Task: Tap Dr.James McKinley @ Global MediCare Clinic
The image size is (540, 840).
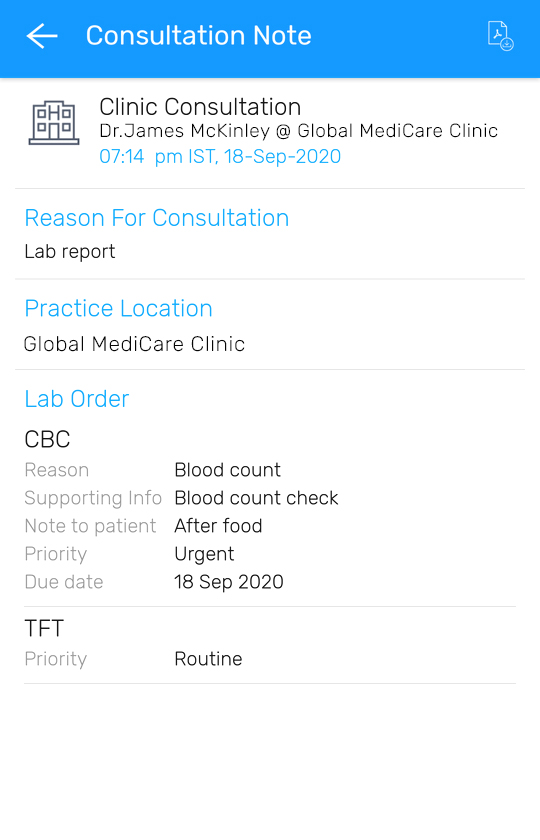Action: 298,131
